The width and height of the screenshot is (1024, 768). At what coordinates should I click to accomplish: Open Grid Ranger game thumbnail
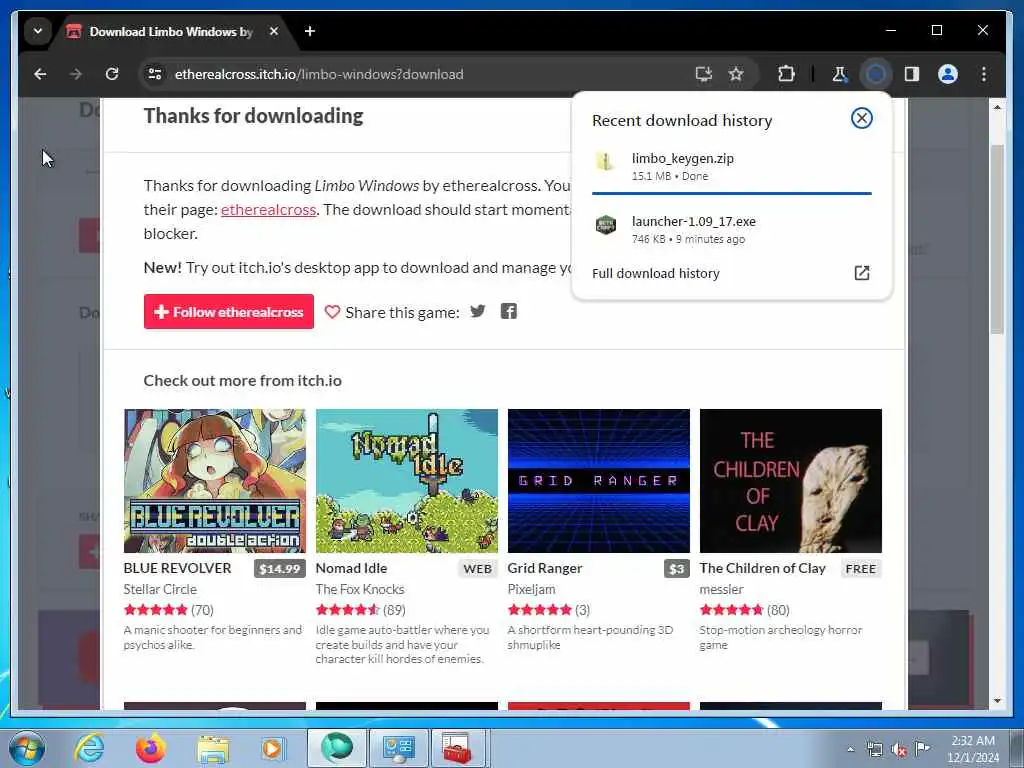pos(599,481)
